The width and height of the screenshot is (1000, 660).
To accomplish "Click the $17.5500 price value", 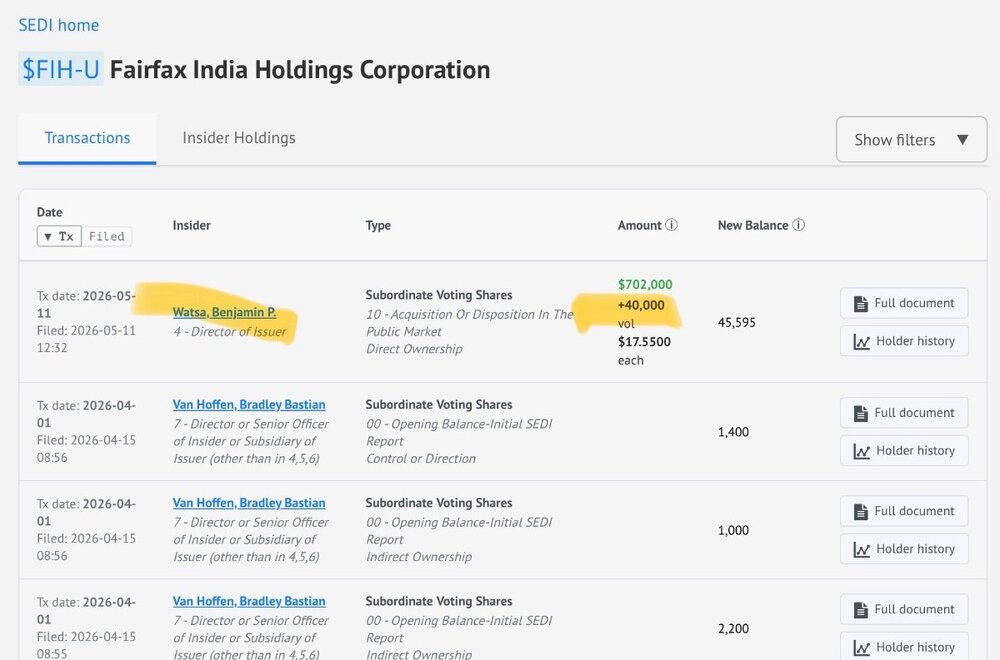I will (644, 341).
